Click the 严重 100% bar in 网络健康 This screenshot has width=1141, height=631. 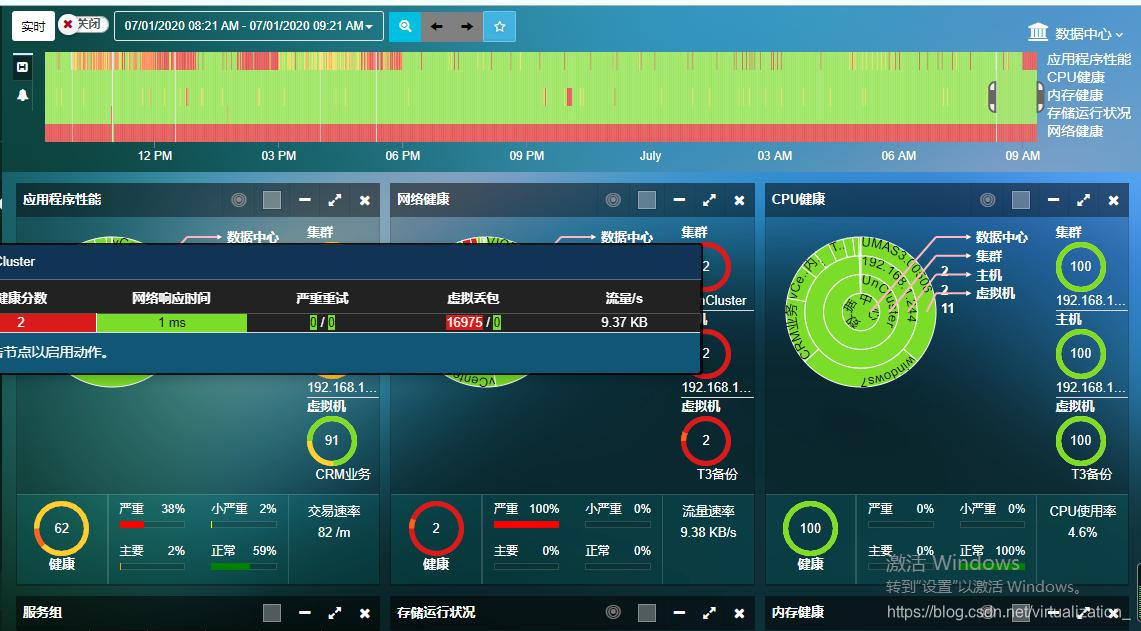pyautogui.click(x=526, y=524)
